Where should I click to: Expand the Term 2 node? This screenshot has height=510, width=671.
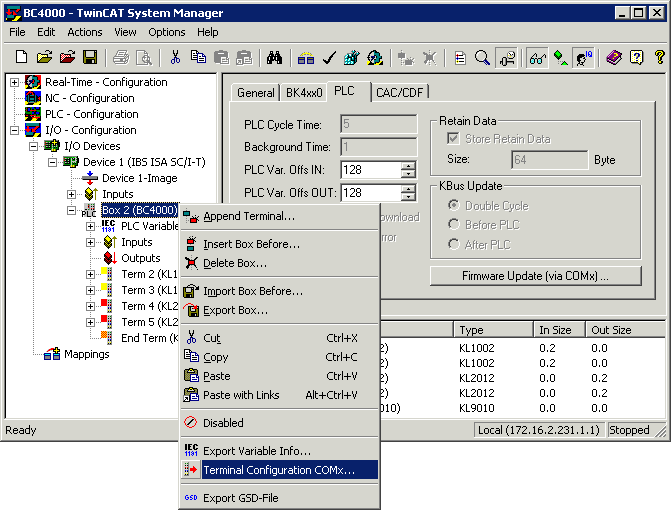[90, 274]
